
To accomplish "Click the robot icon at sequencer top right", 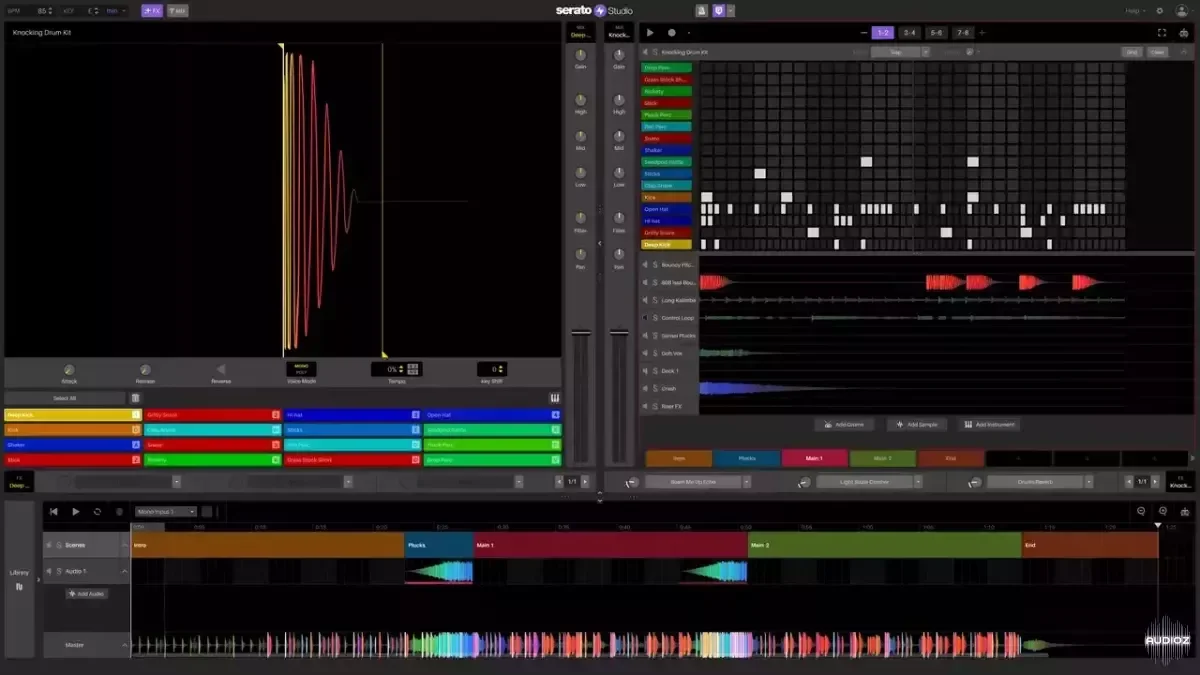I will [1182, 32].
